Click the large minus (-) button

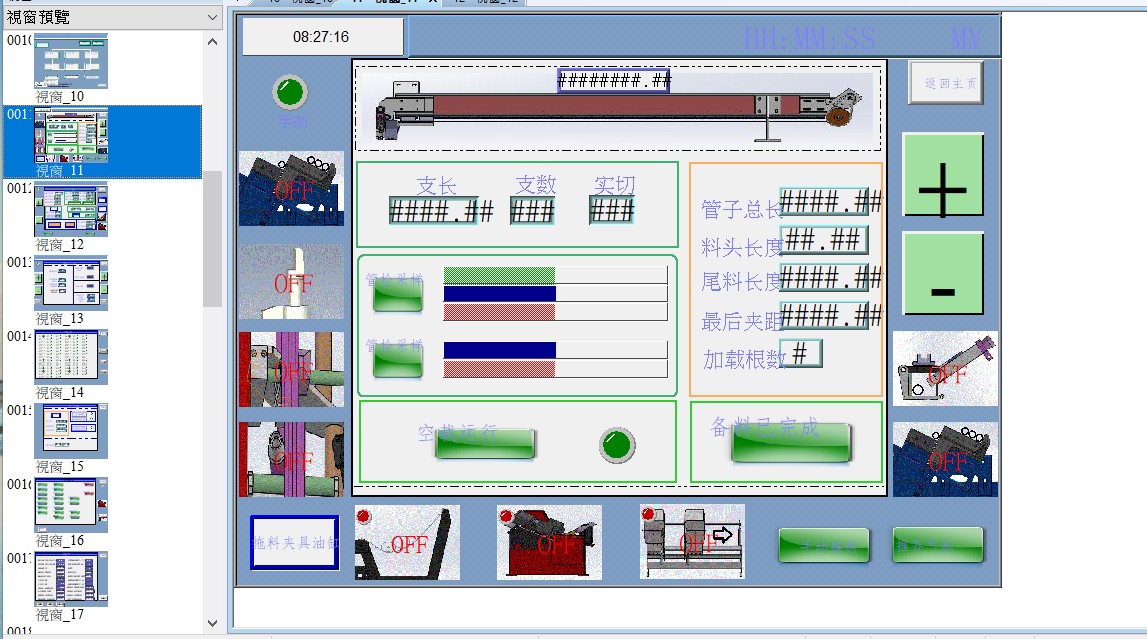click(943, 273)
